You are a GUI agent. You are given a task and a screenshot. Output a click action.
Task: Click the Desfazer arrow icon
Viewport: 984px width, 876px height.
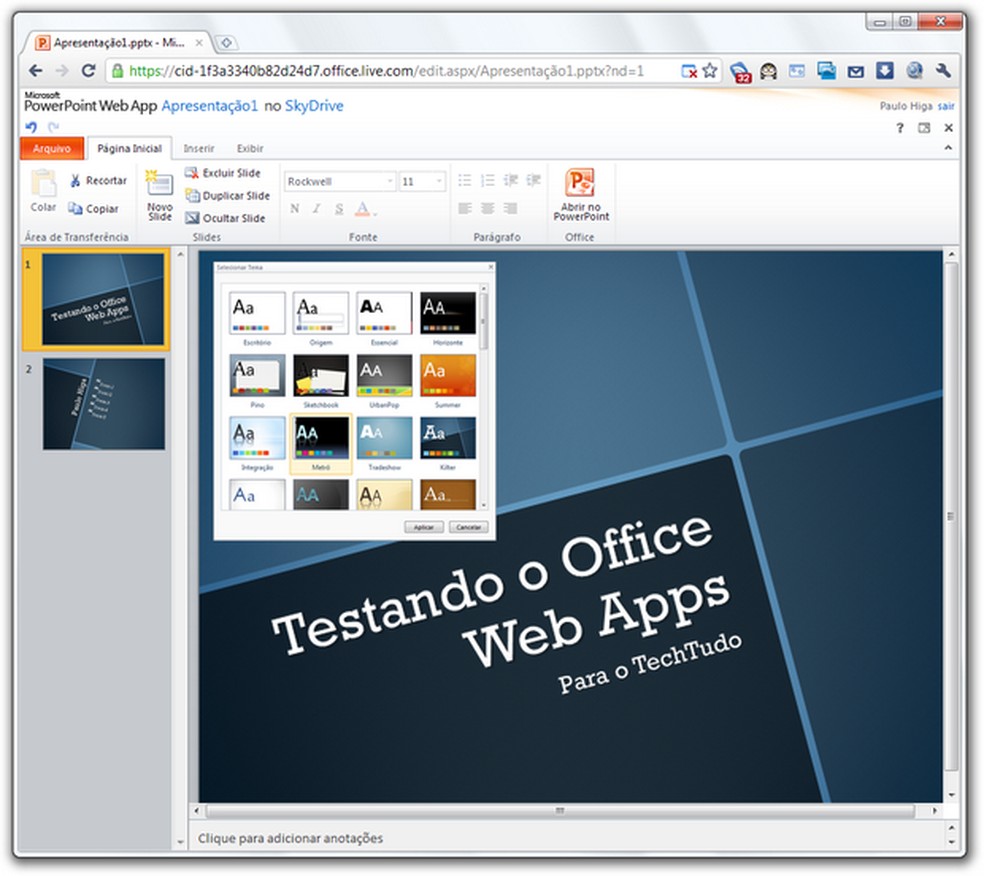click(x=31, y=127)
